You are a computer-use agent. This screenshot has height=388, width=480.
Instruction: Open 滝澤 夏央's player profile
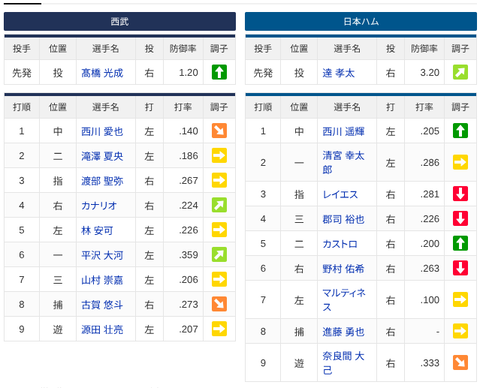pyautogui.click(x=102, y=156)
